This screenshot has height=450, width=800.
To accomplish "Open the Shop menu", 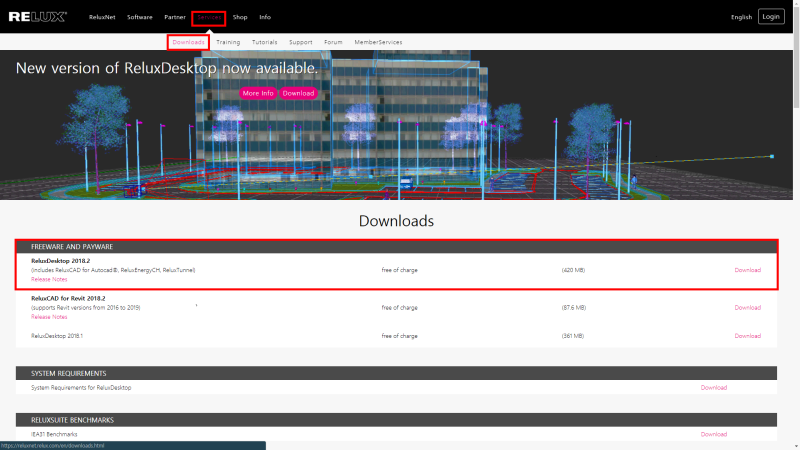I will coord(240,17).
